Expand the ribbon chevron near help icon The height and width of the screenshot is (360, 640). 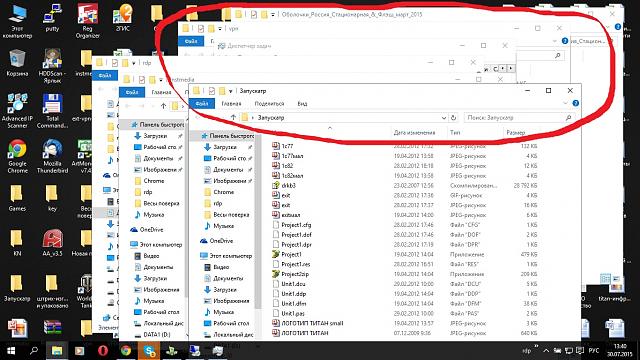click(565, 103)
